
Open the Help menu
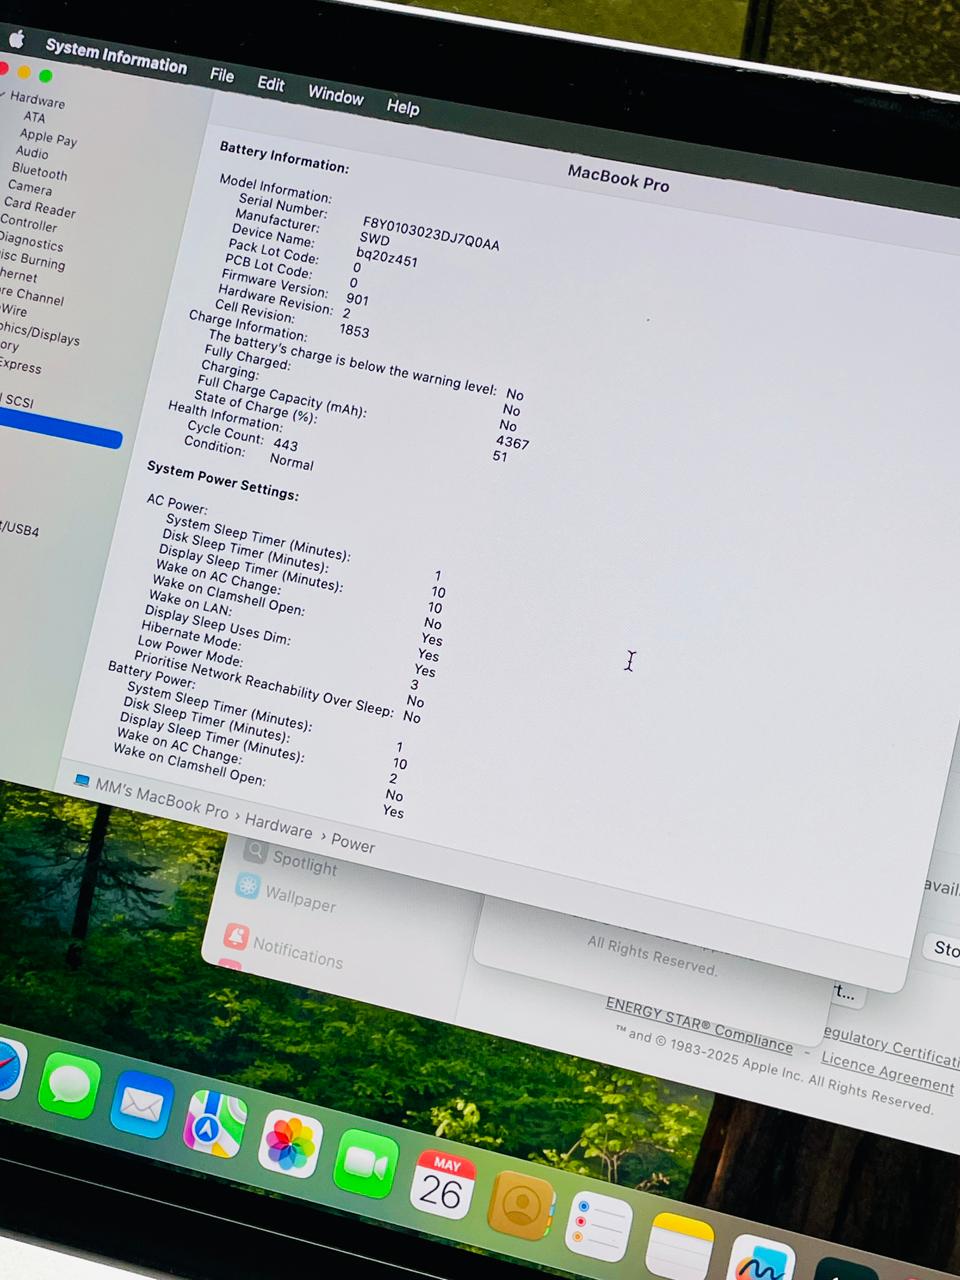(x=403, y=107)
